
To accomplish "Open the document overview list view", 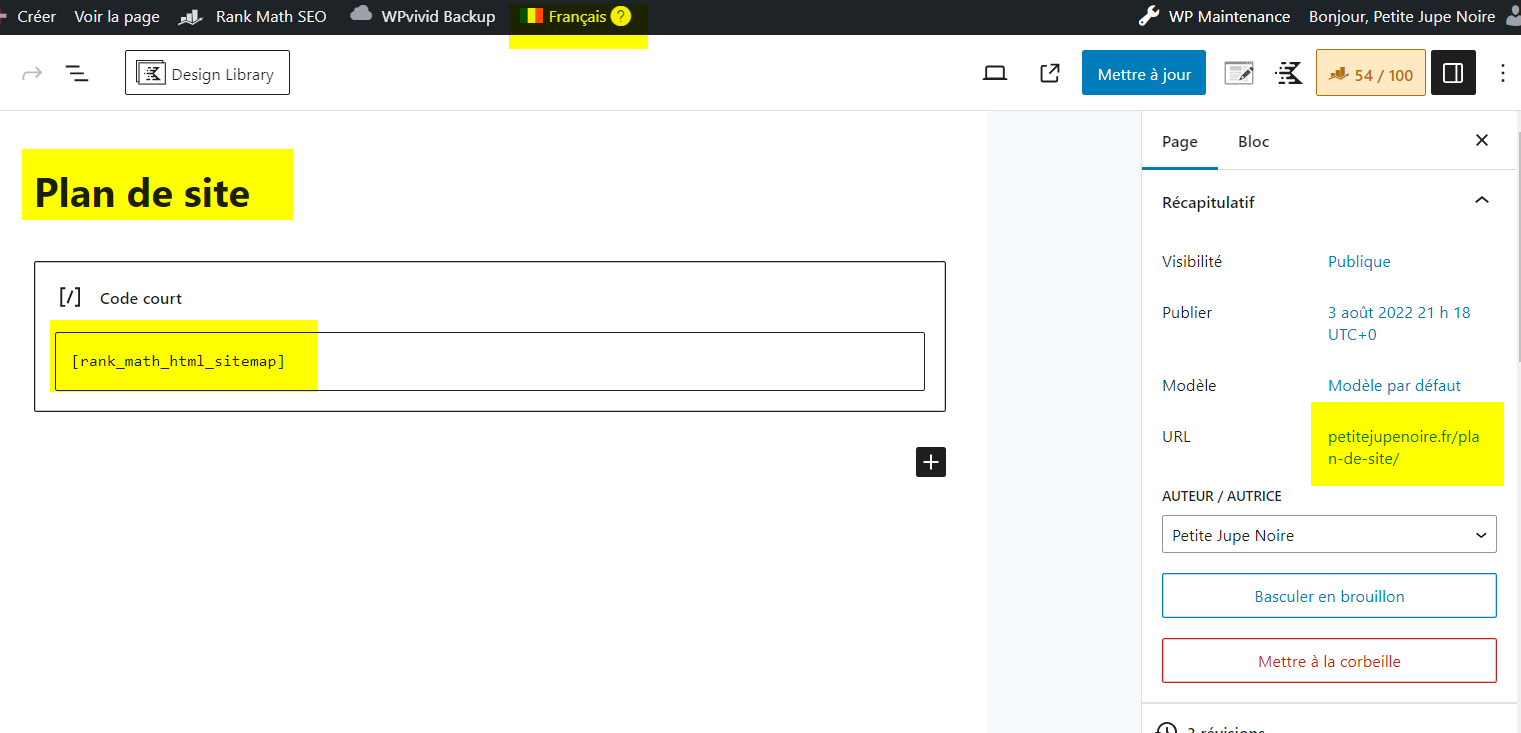I will 77,73.
